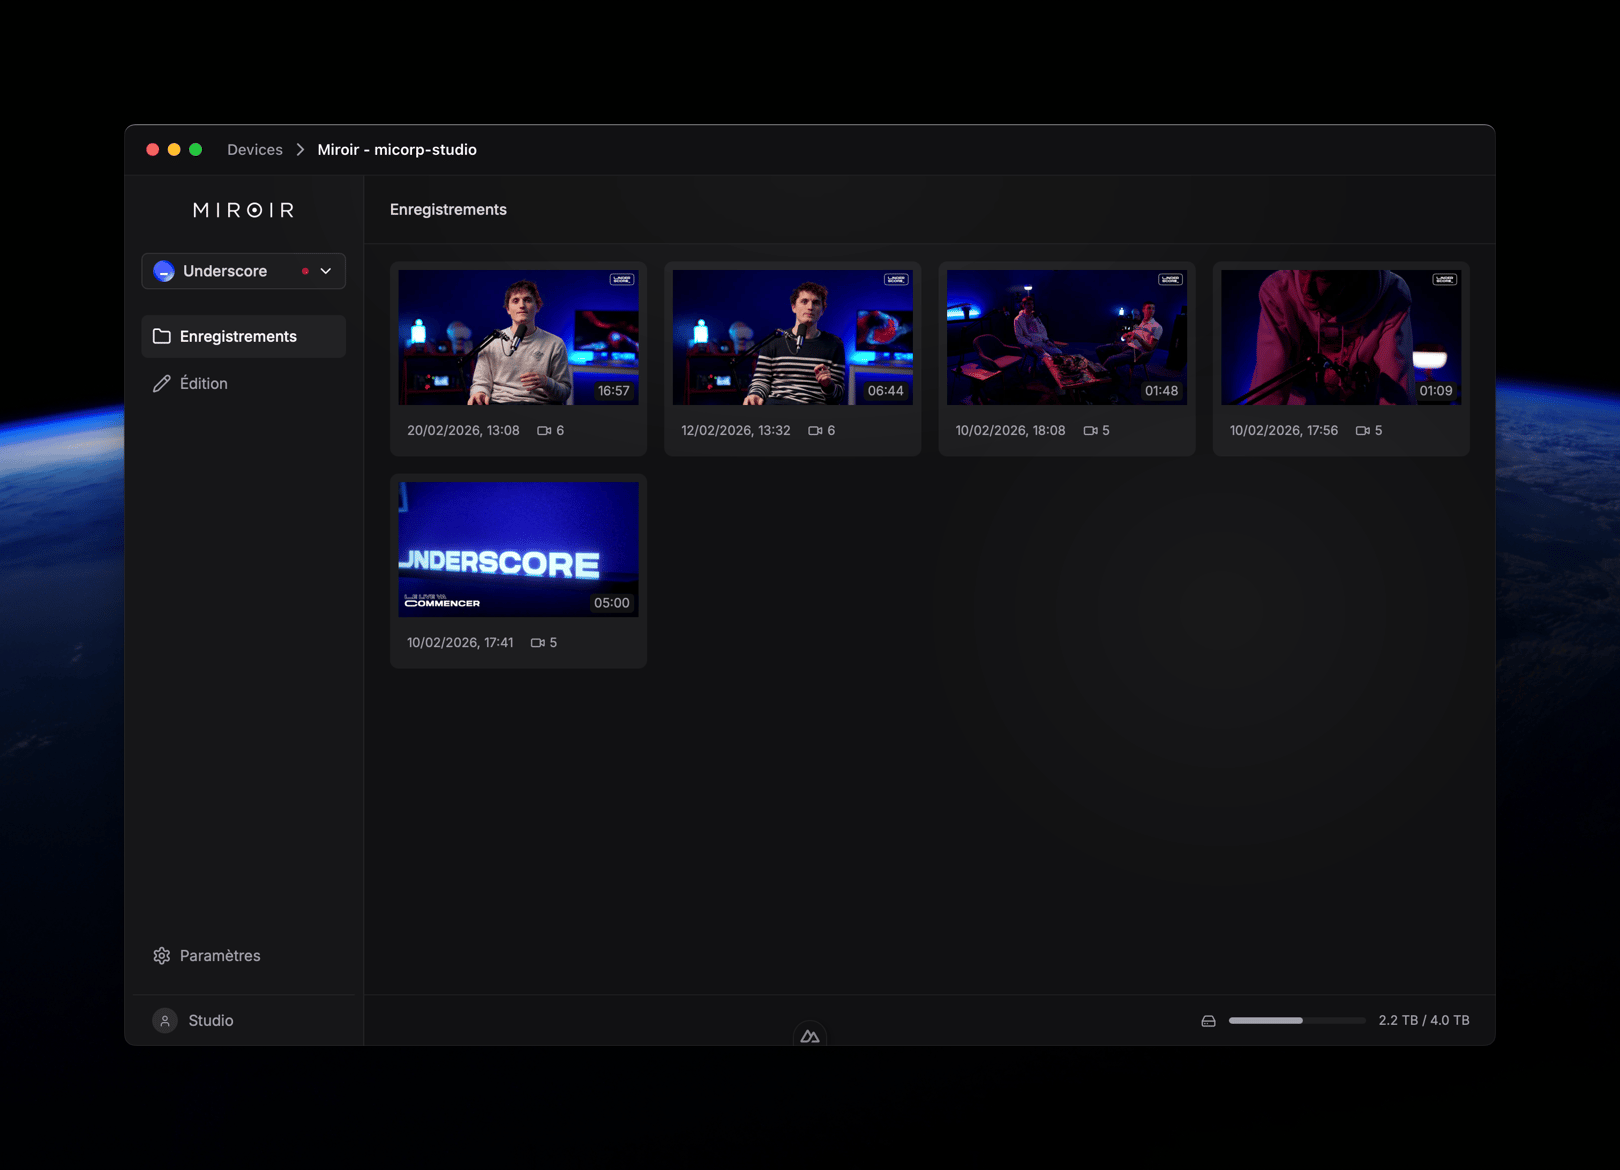Screen dimensions: 1620x1170
Task: Select the Édition pencil icon
Action: [162, 383]
